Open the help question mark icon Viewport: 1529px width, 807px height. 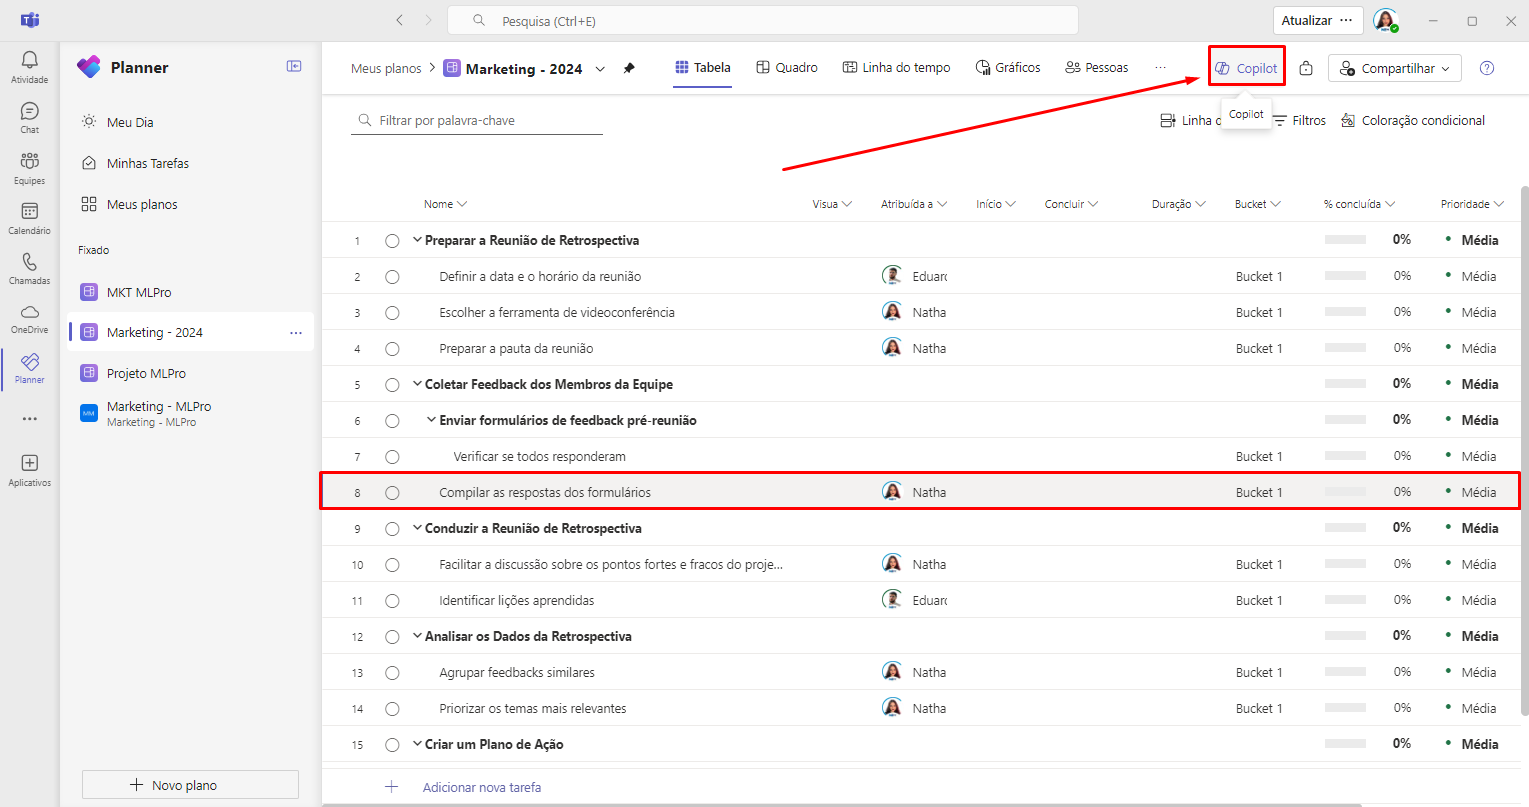point(1487,68)
